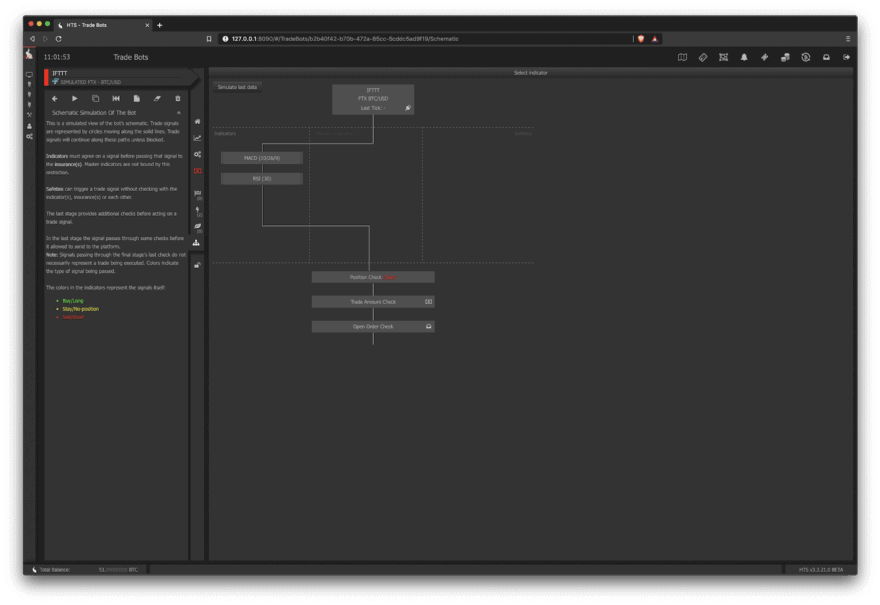Click money icon on Trade Amount Check
The image size is (880, 605).
pos(428,302)
